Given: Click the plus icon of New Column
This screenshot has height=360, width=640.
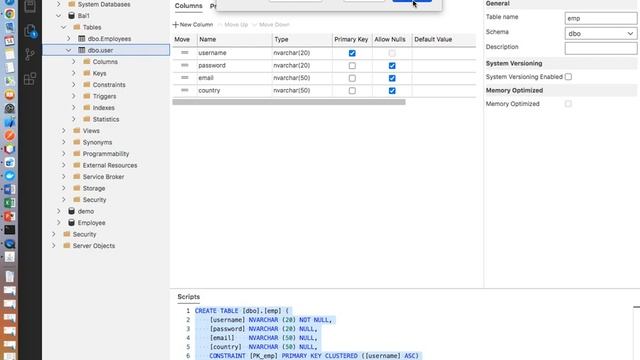Looking at the screenshot, I should (176, 24).
